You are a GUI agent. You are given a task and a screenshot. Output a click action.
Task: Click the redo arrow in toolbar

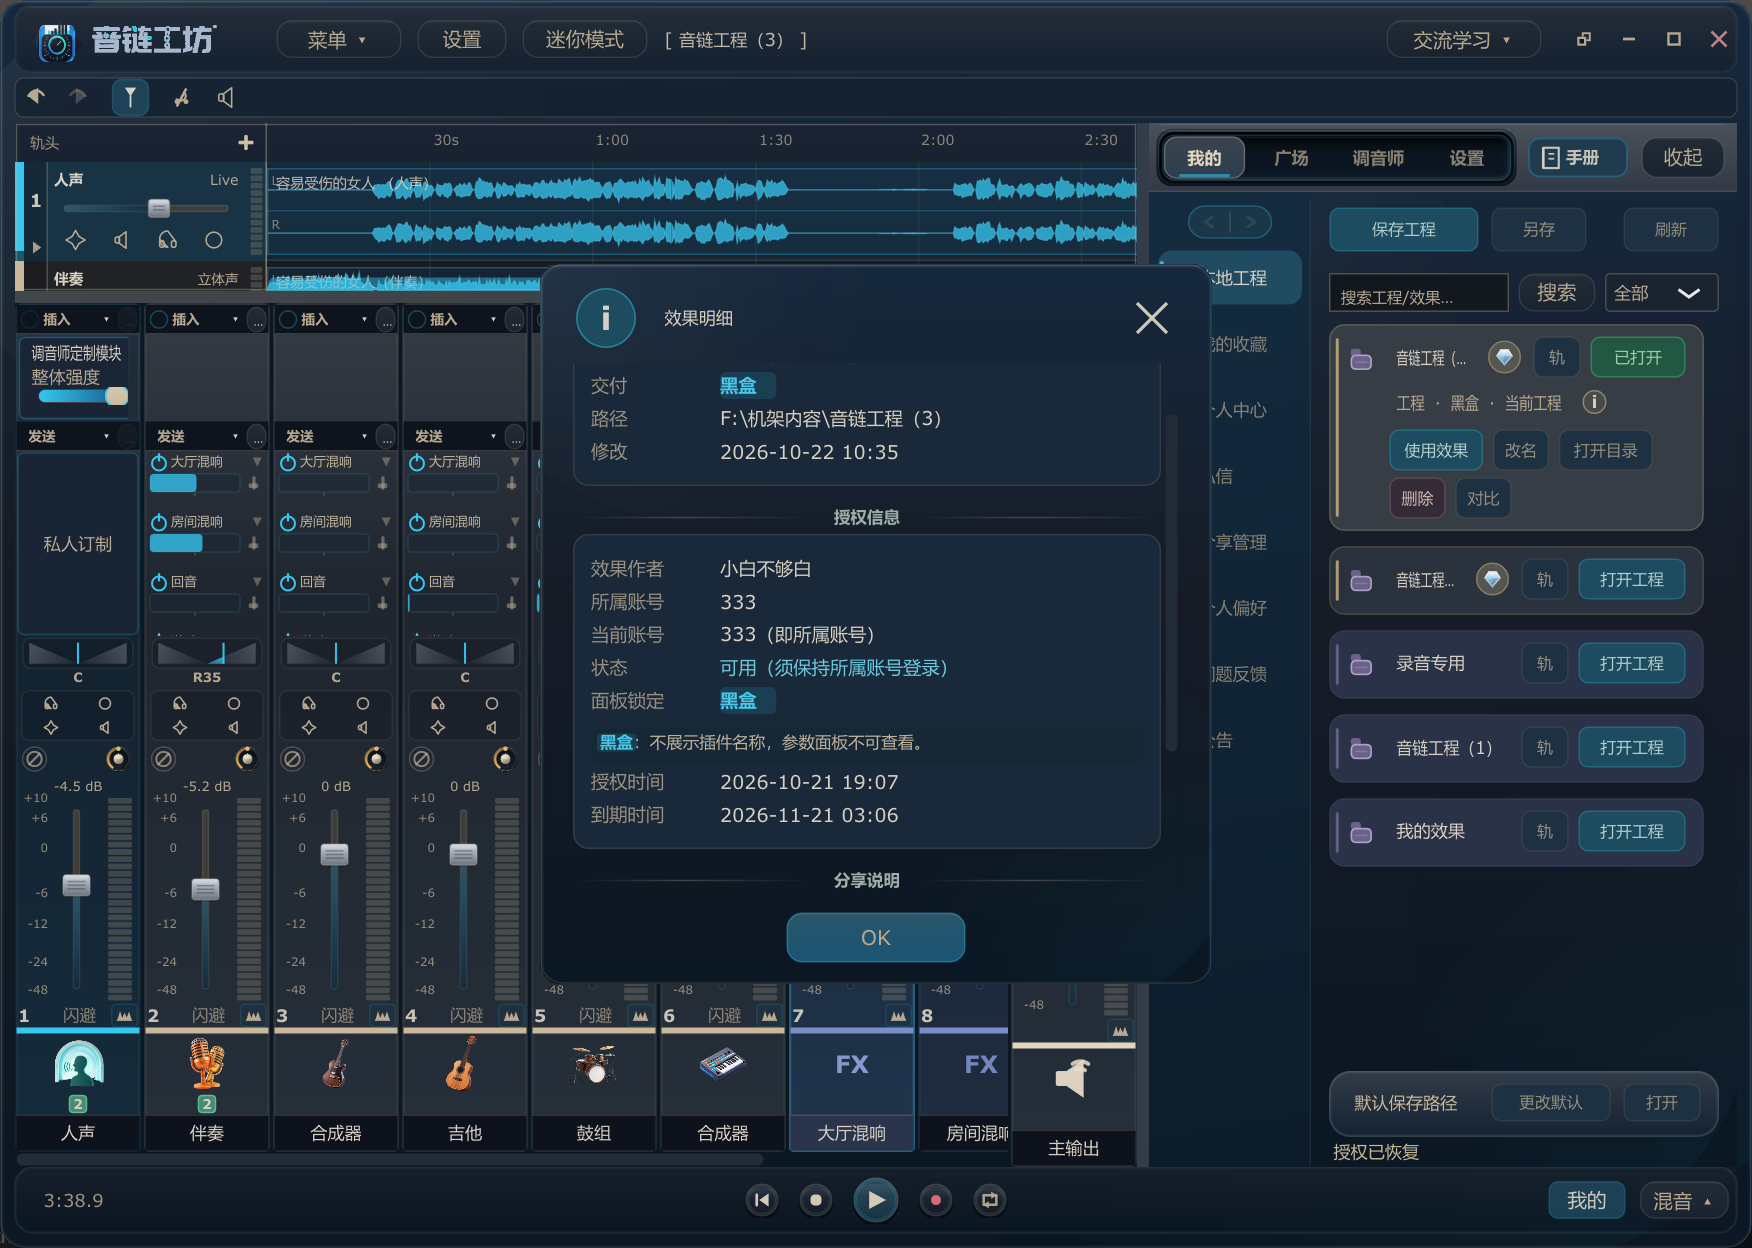78,96
